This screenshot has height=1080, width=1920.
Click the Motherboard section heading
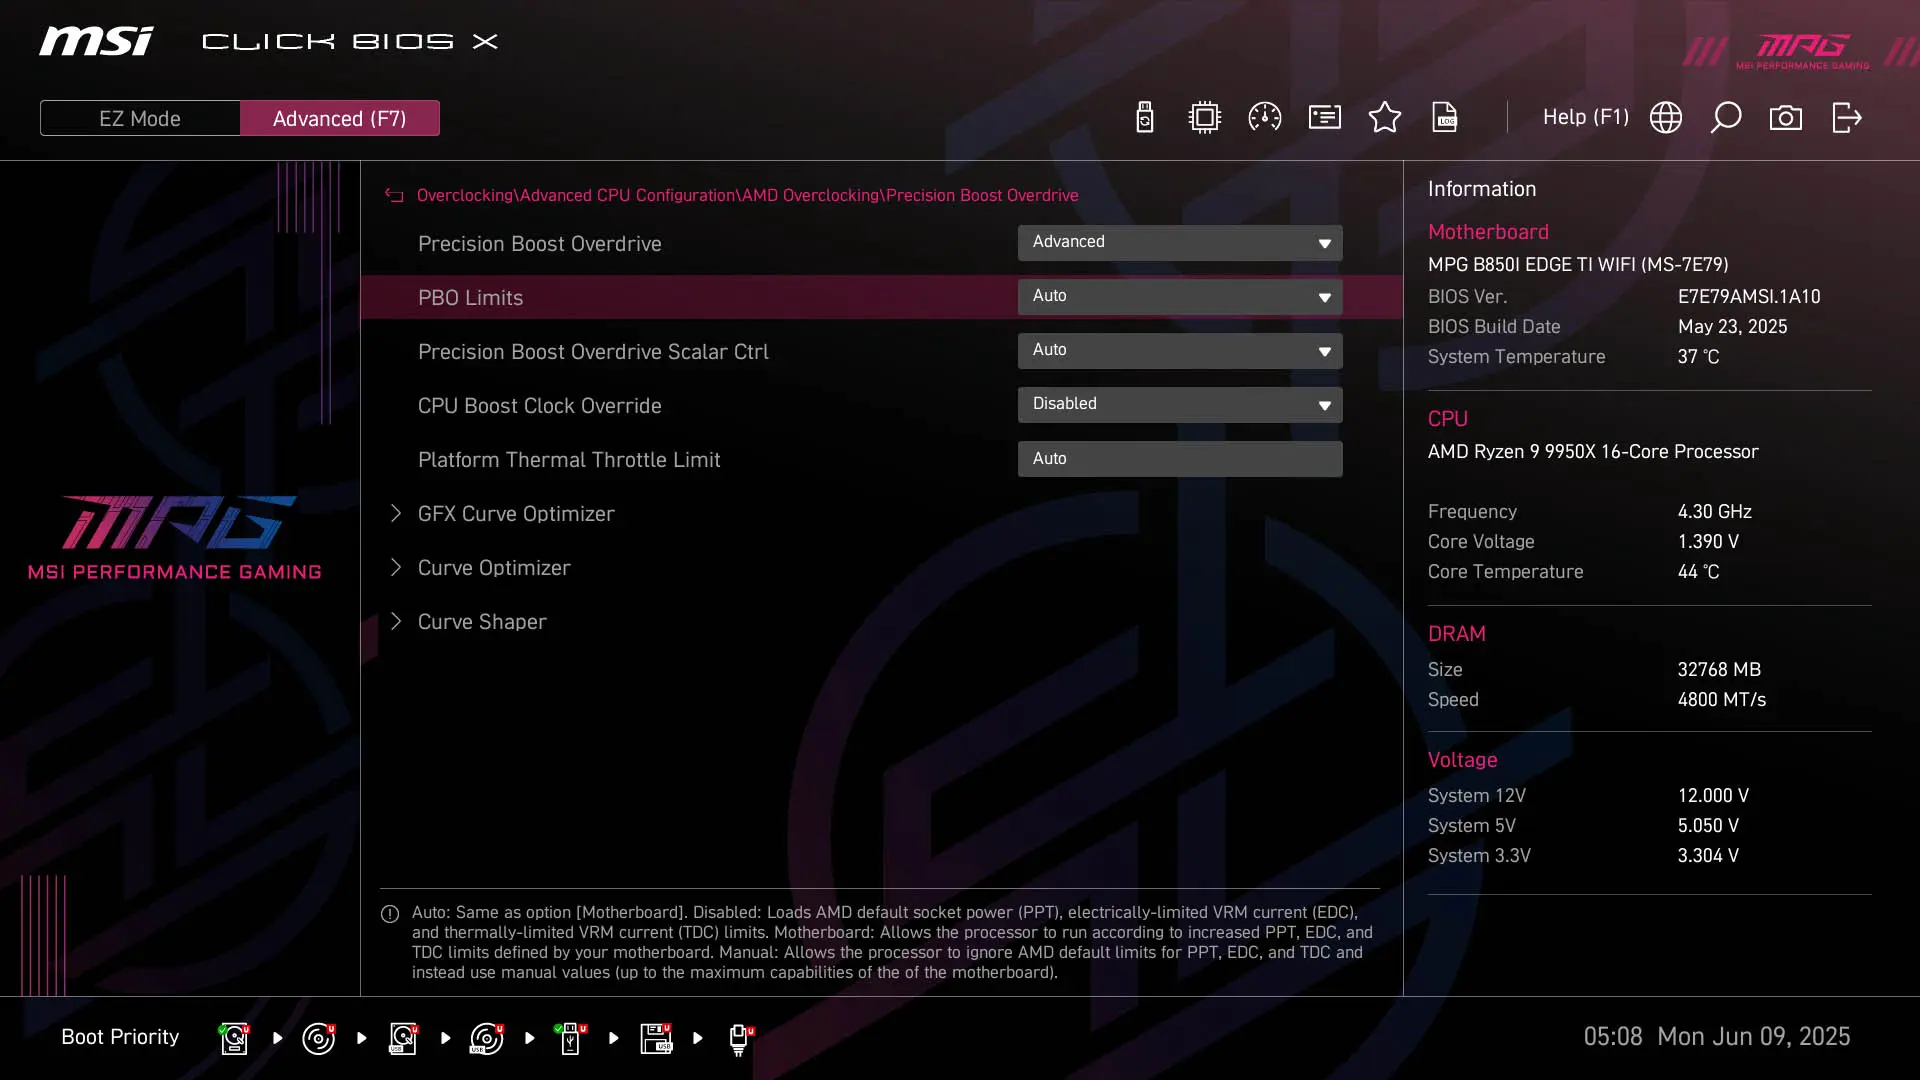click(x=1488, y=231)
